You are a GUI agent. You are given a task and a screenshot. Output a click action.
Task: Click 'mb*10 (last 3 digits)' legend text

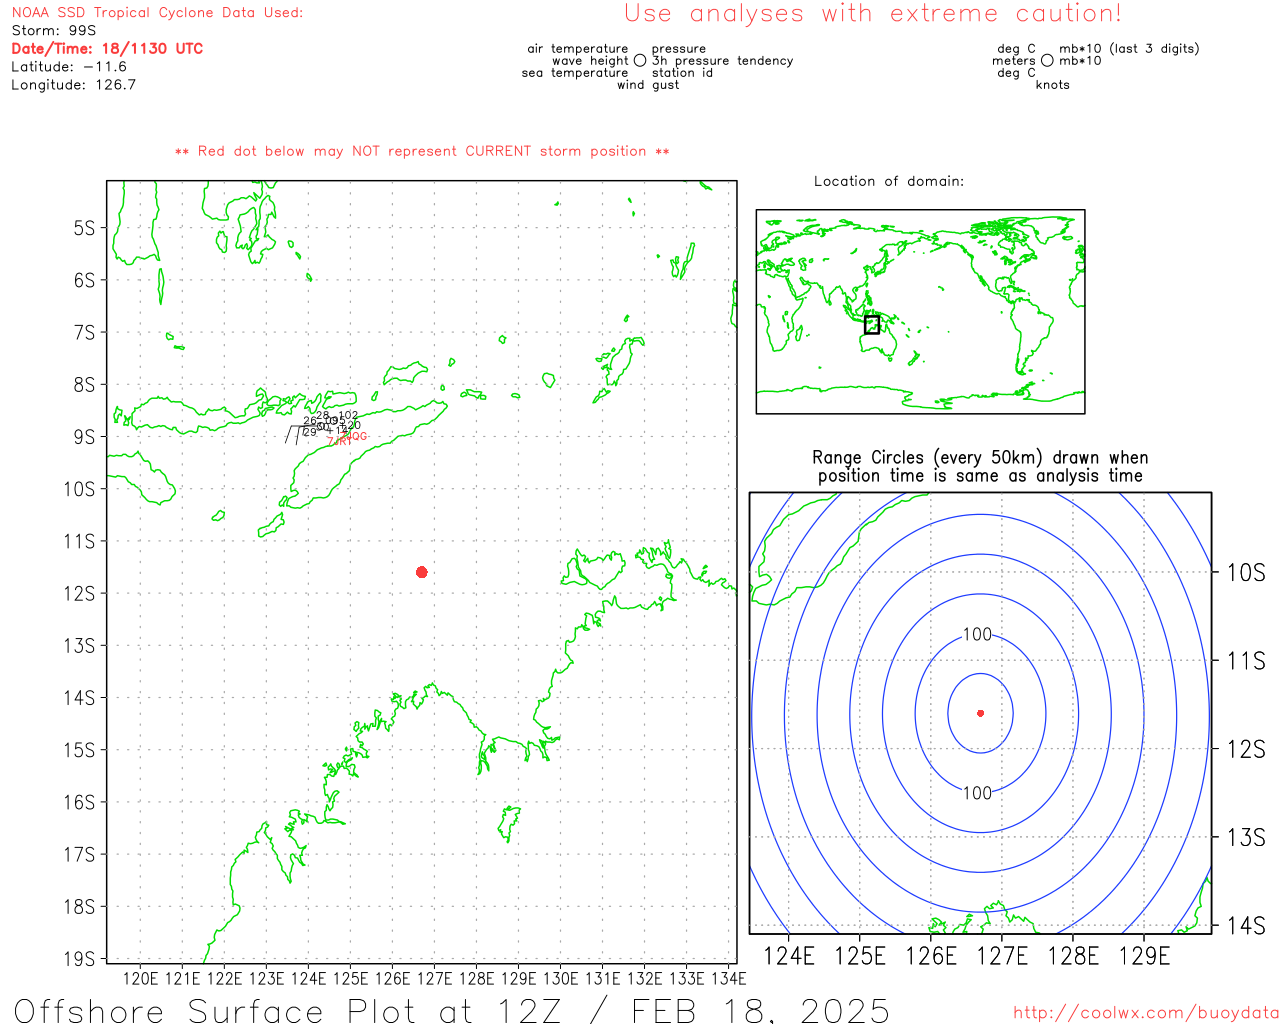1129,49
